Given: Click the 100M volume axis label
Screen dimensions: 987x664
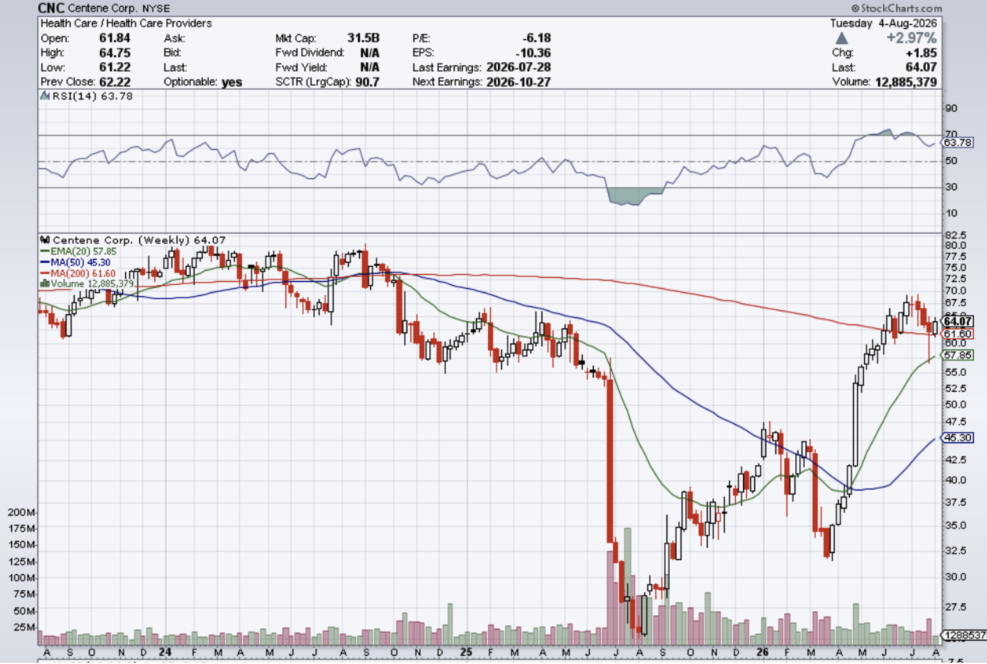Looking at the screenshot, I should click(21, 578).
